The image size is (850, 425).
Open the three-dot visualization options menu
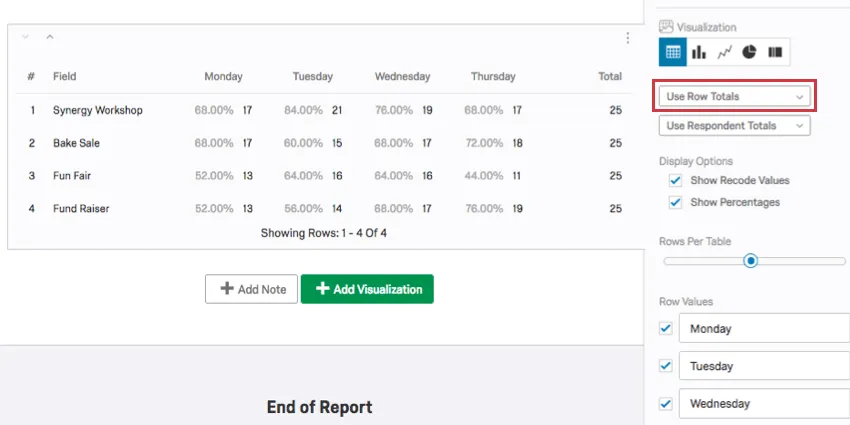[x=627, y=38]
